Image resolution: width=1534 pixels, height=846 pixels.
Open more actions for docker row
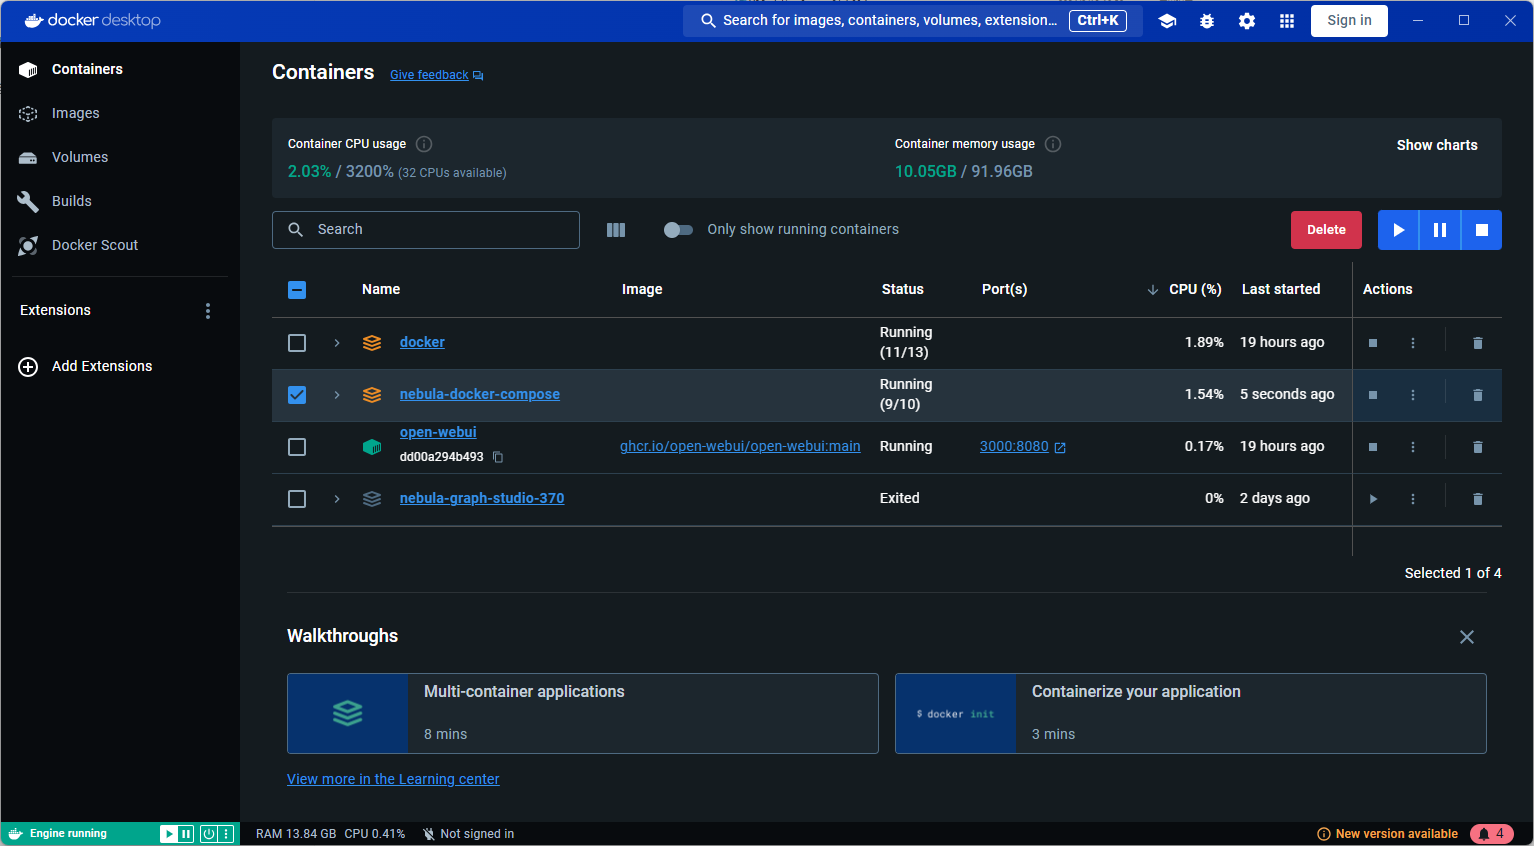[1413, 343]
